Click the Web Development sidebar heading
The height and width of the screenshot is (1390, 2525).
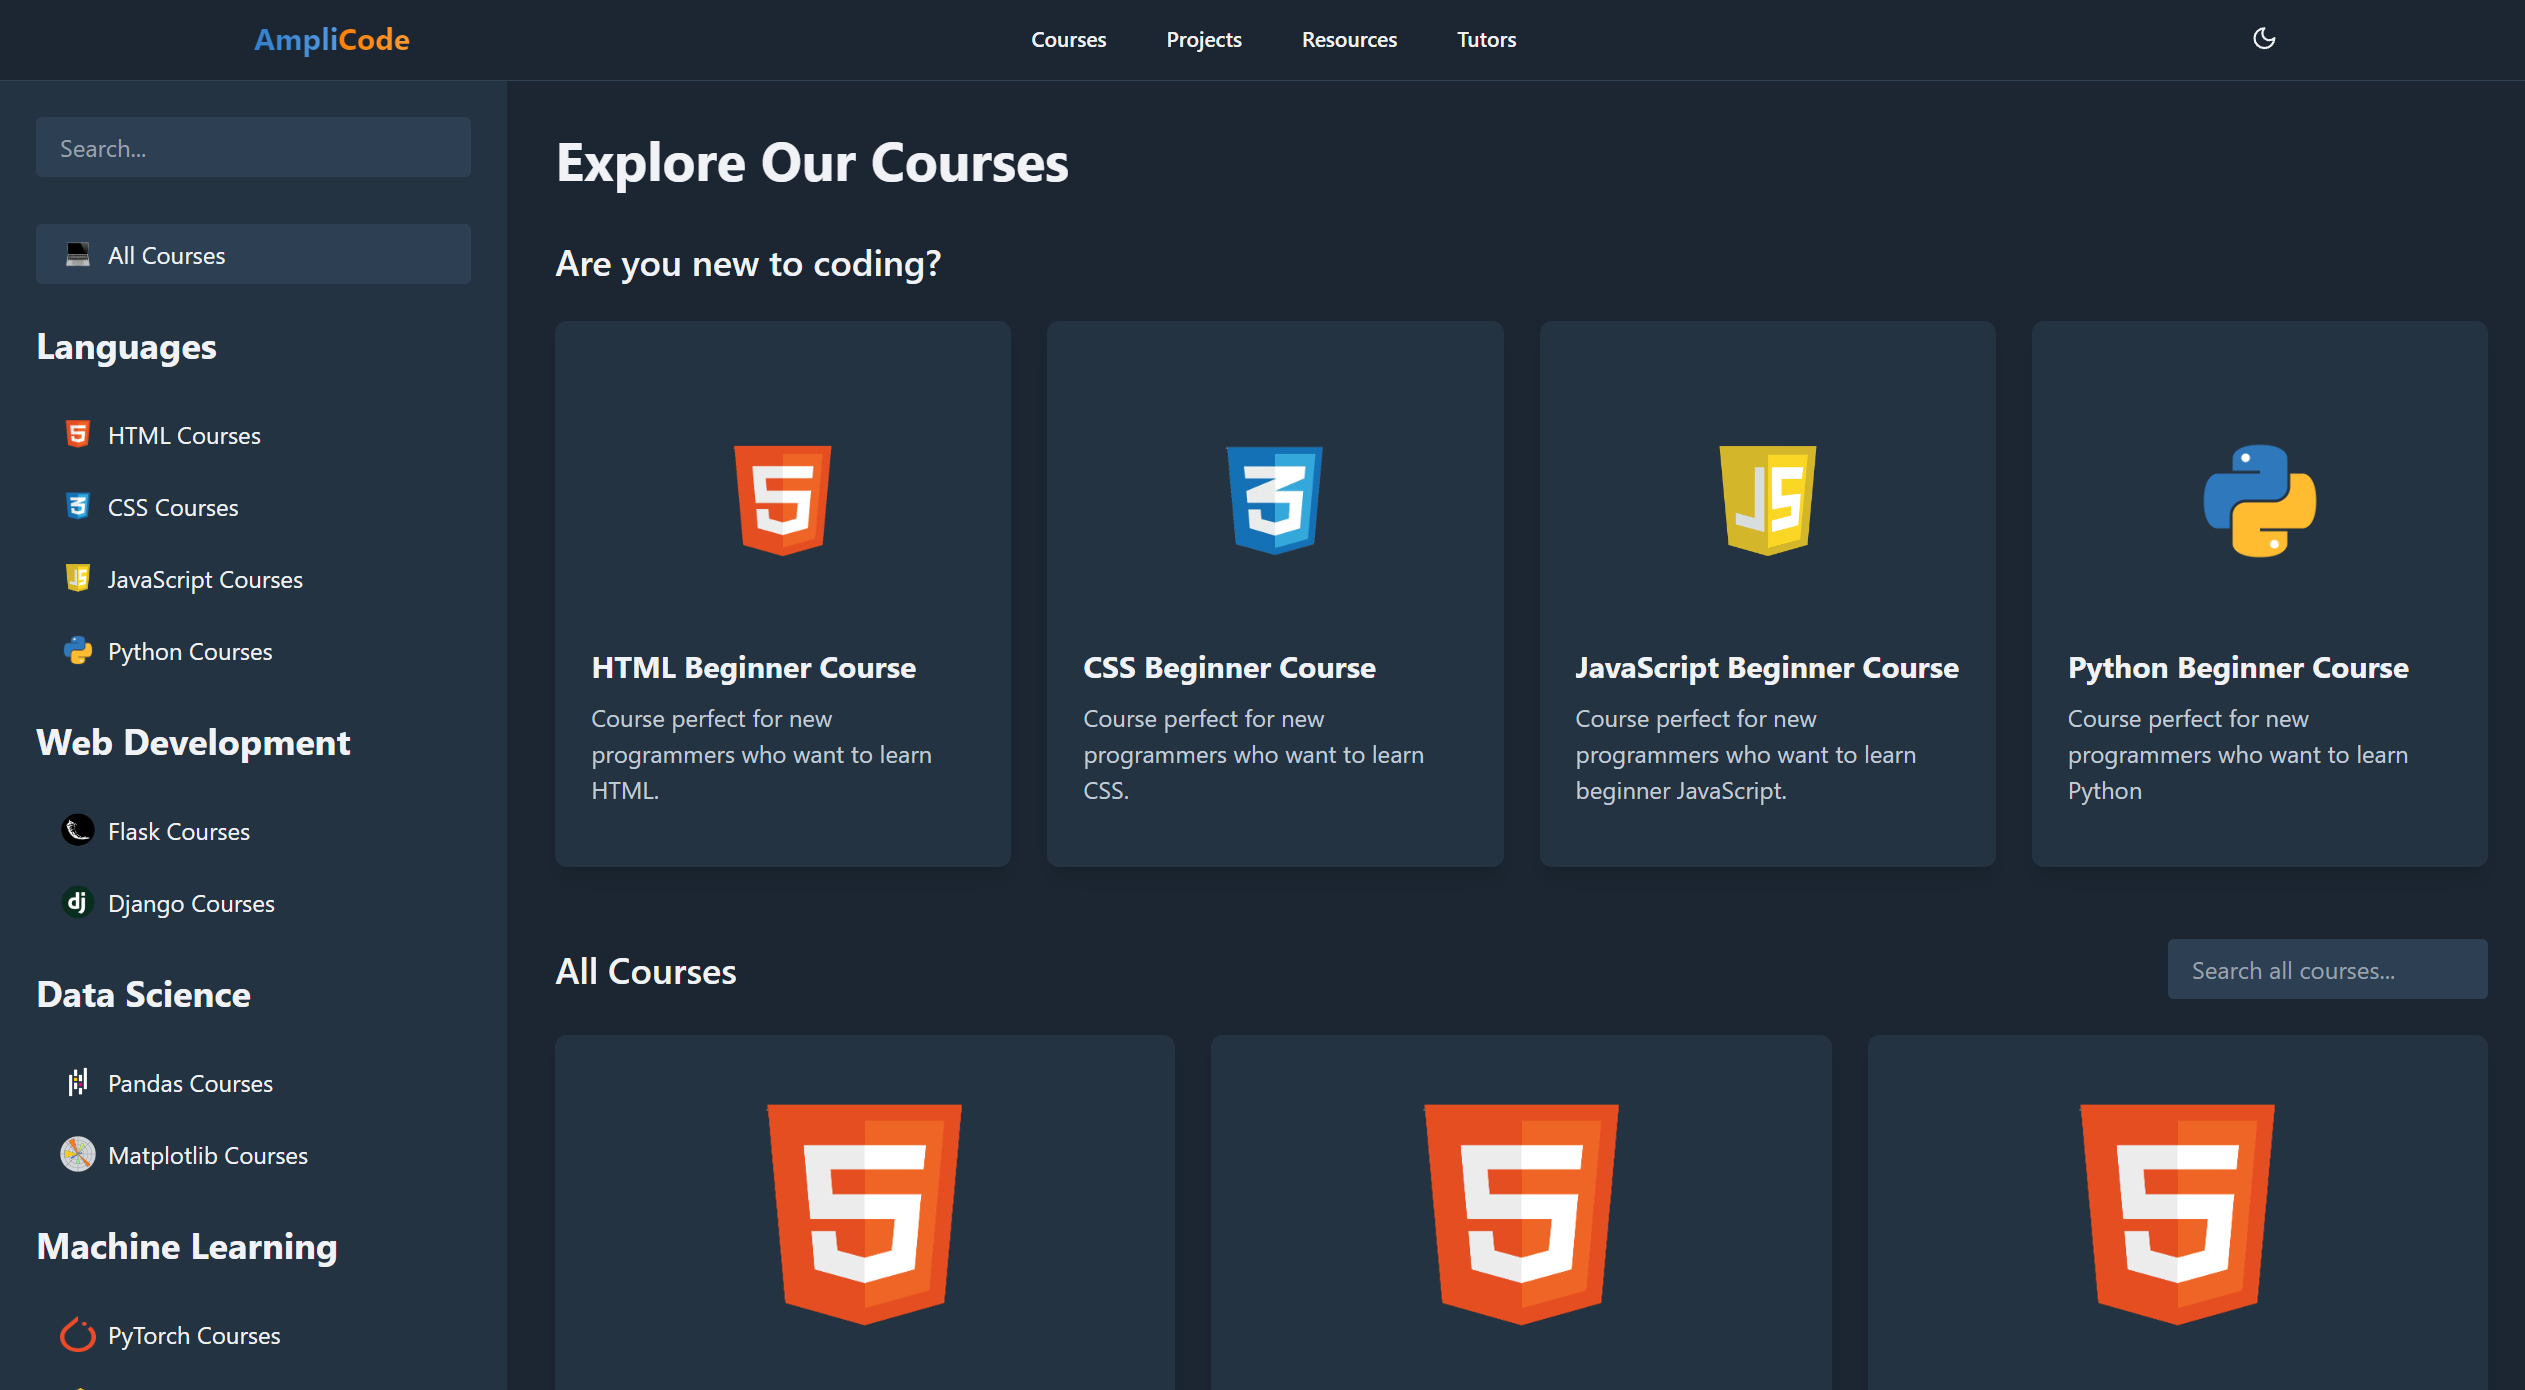[x=193, y=742]
